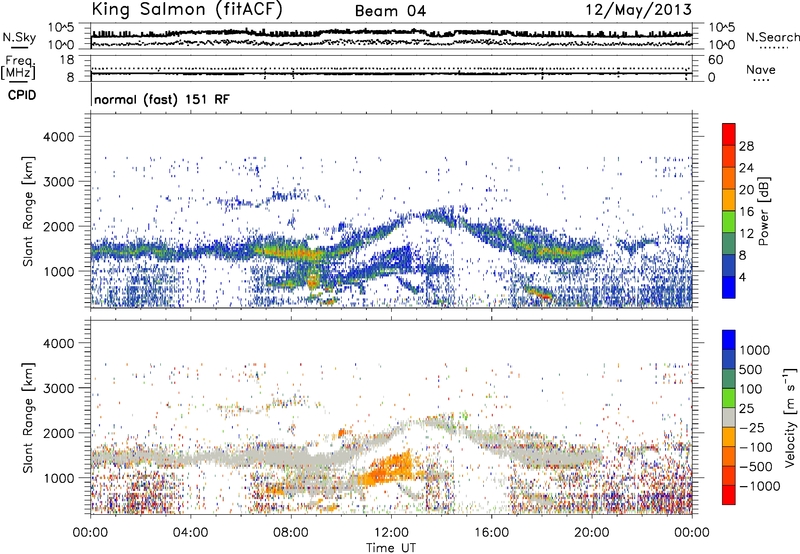Click the gray Velocity colorbar segment
Screen dimensions: 800x554
click(x=729, y=417)
